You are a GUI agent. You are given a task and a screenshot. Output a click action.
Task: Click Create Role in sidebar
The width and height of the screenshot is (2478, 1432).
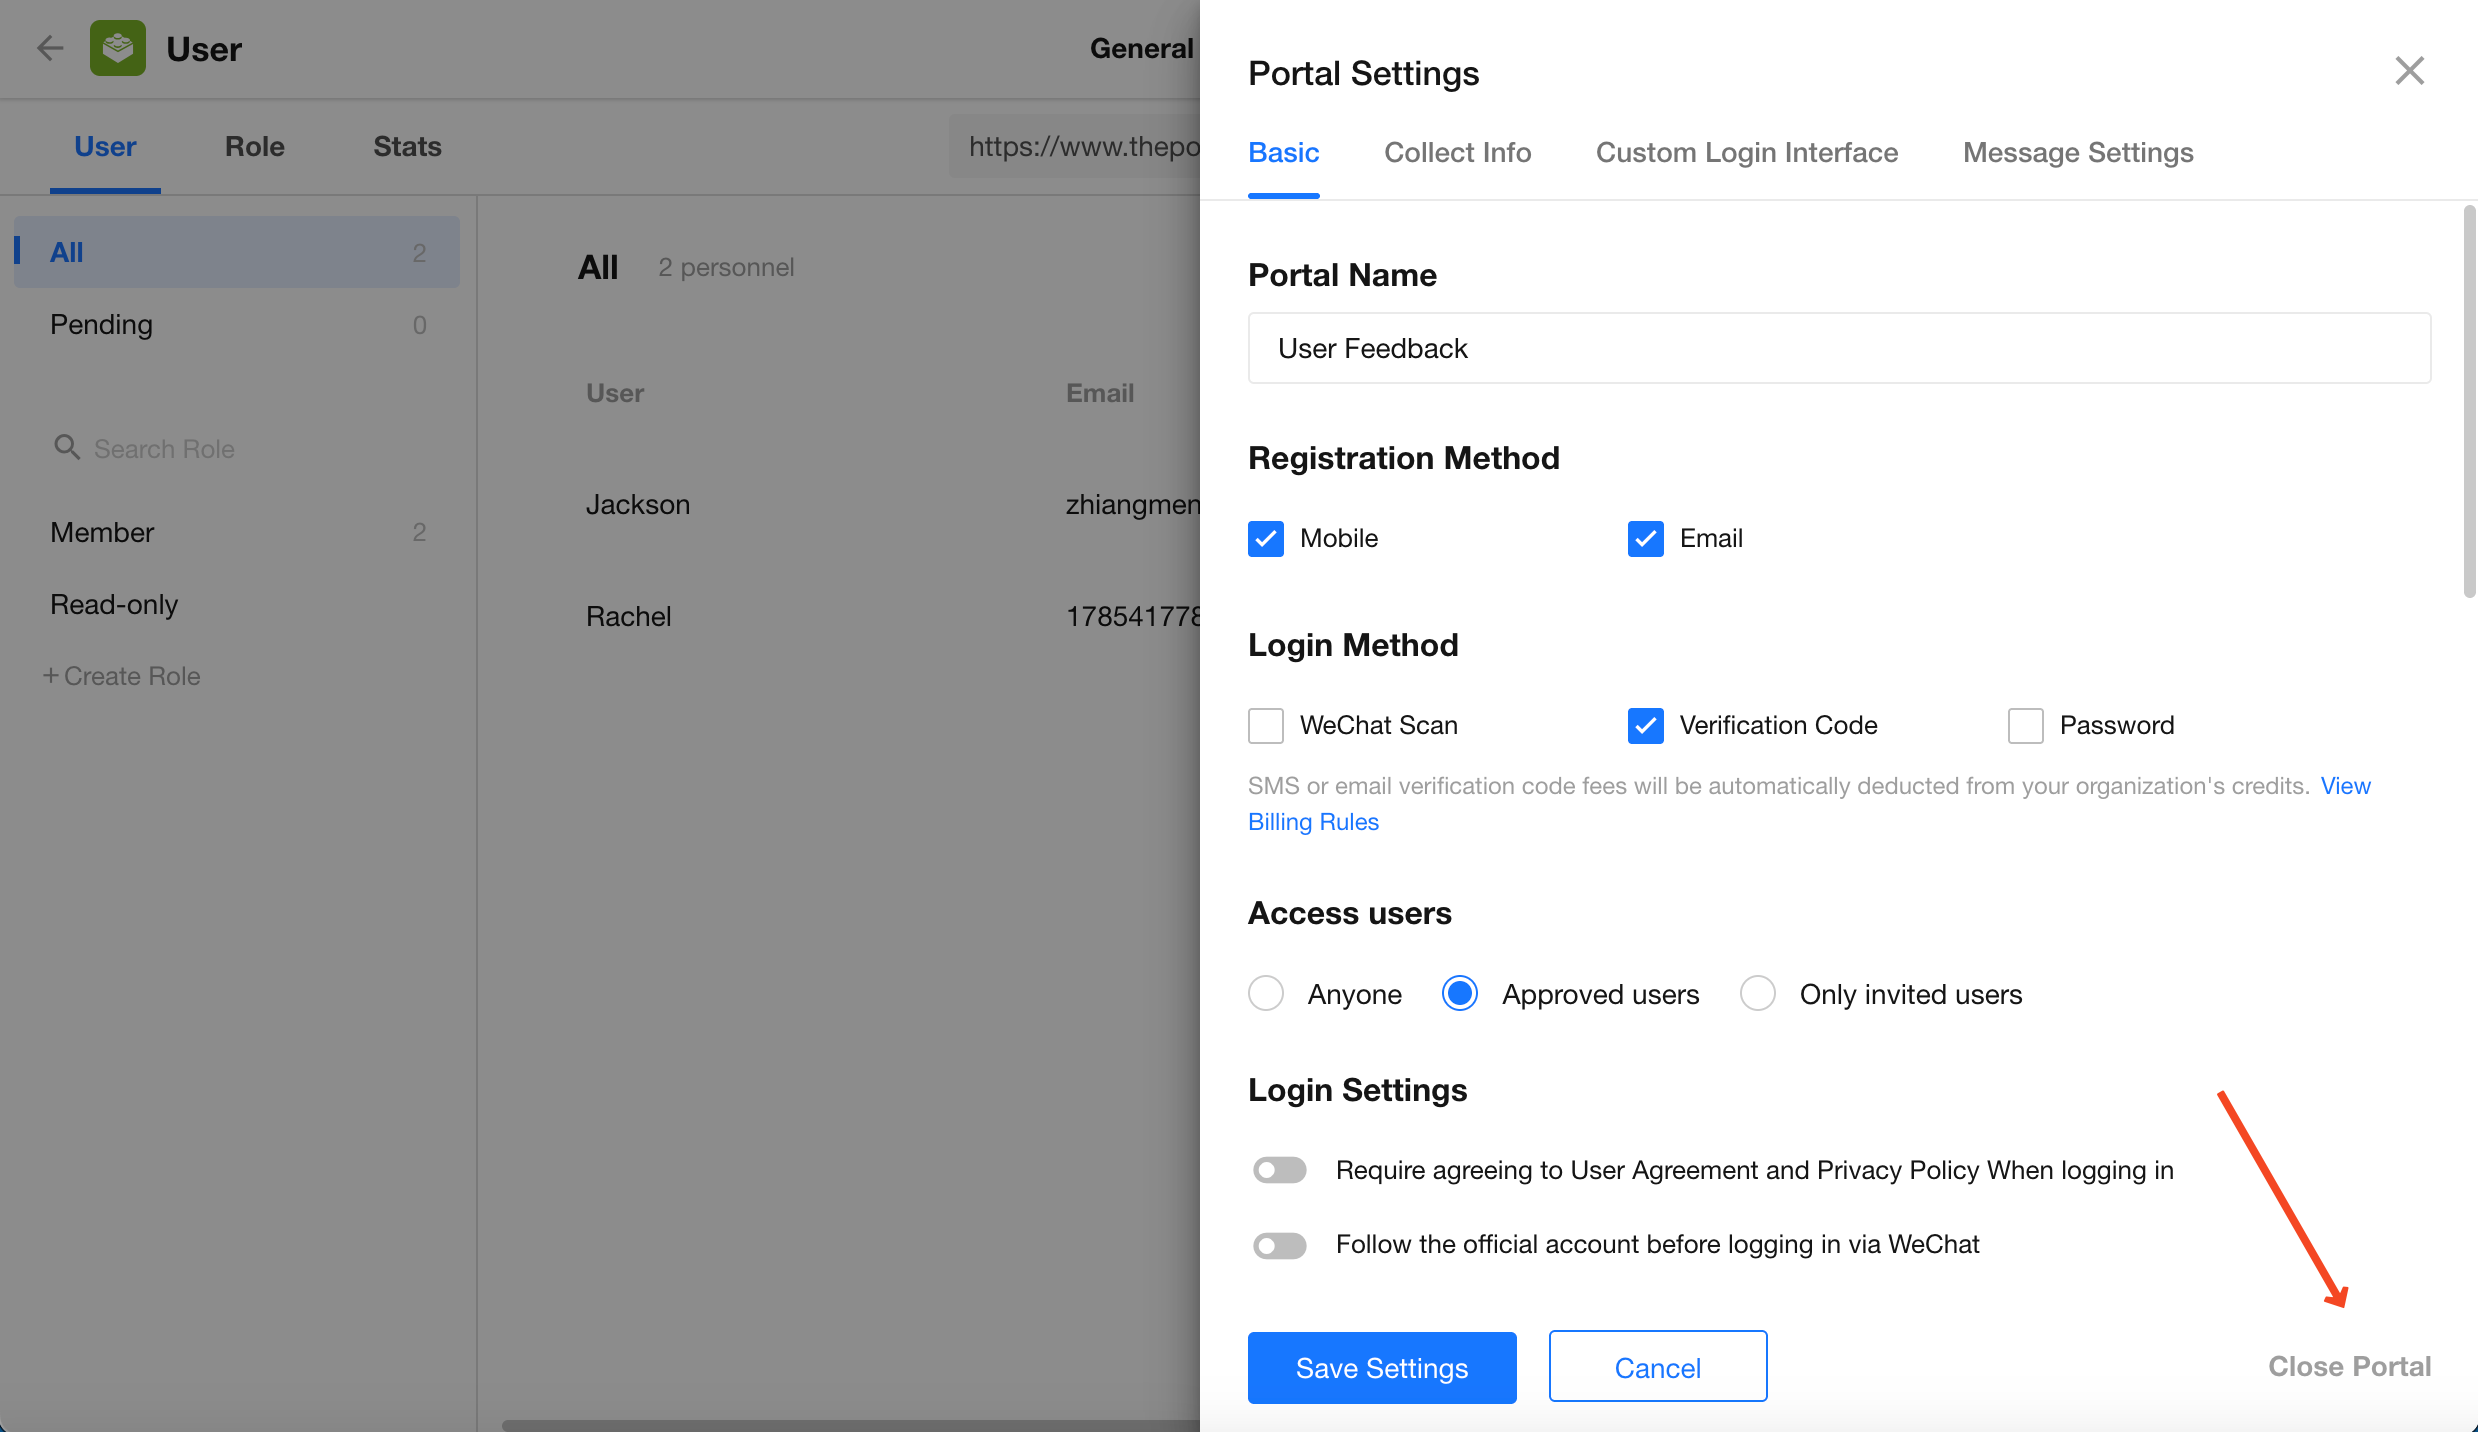[x=122, y=676]
